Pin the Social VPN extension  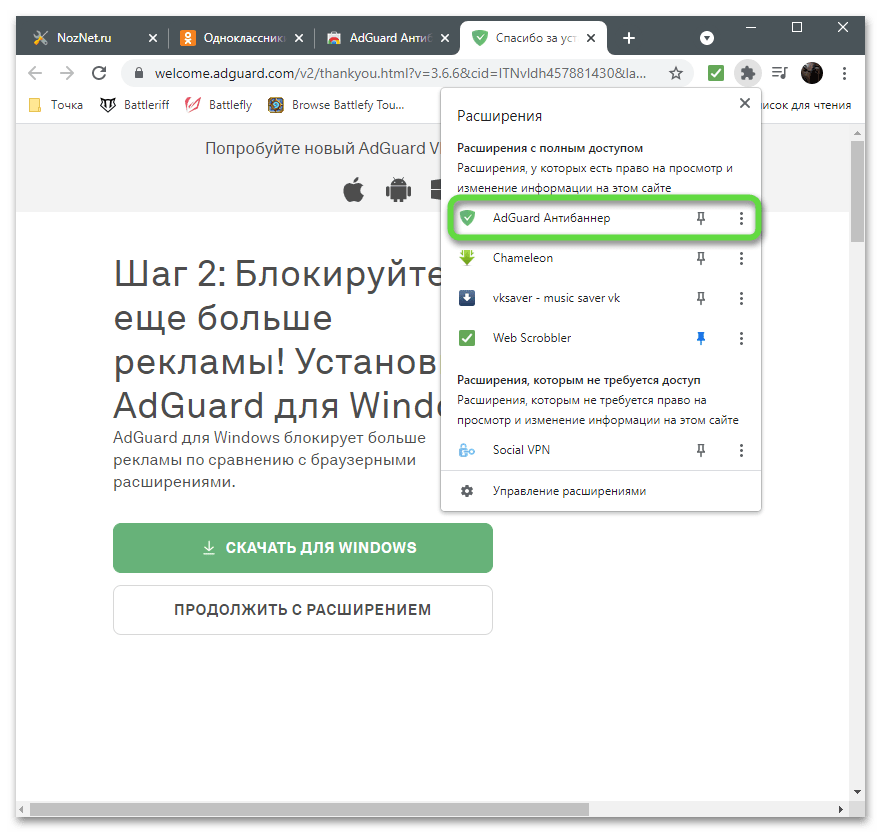coord(701,450)
